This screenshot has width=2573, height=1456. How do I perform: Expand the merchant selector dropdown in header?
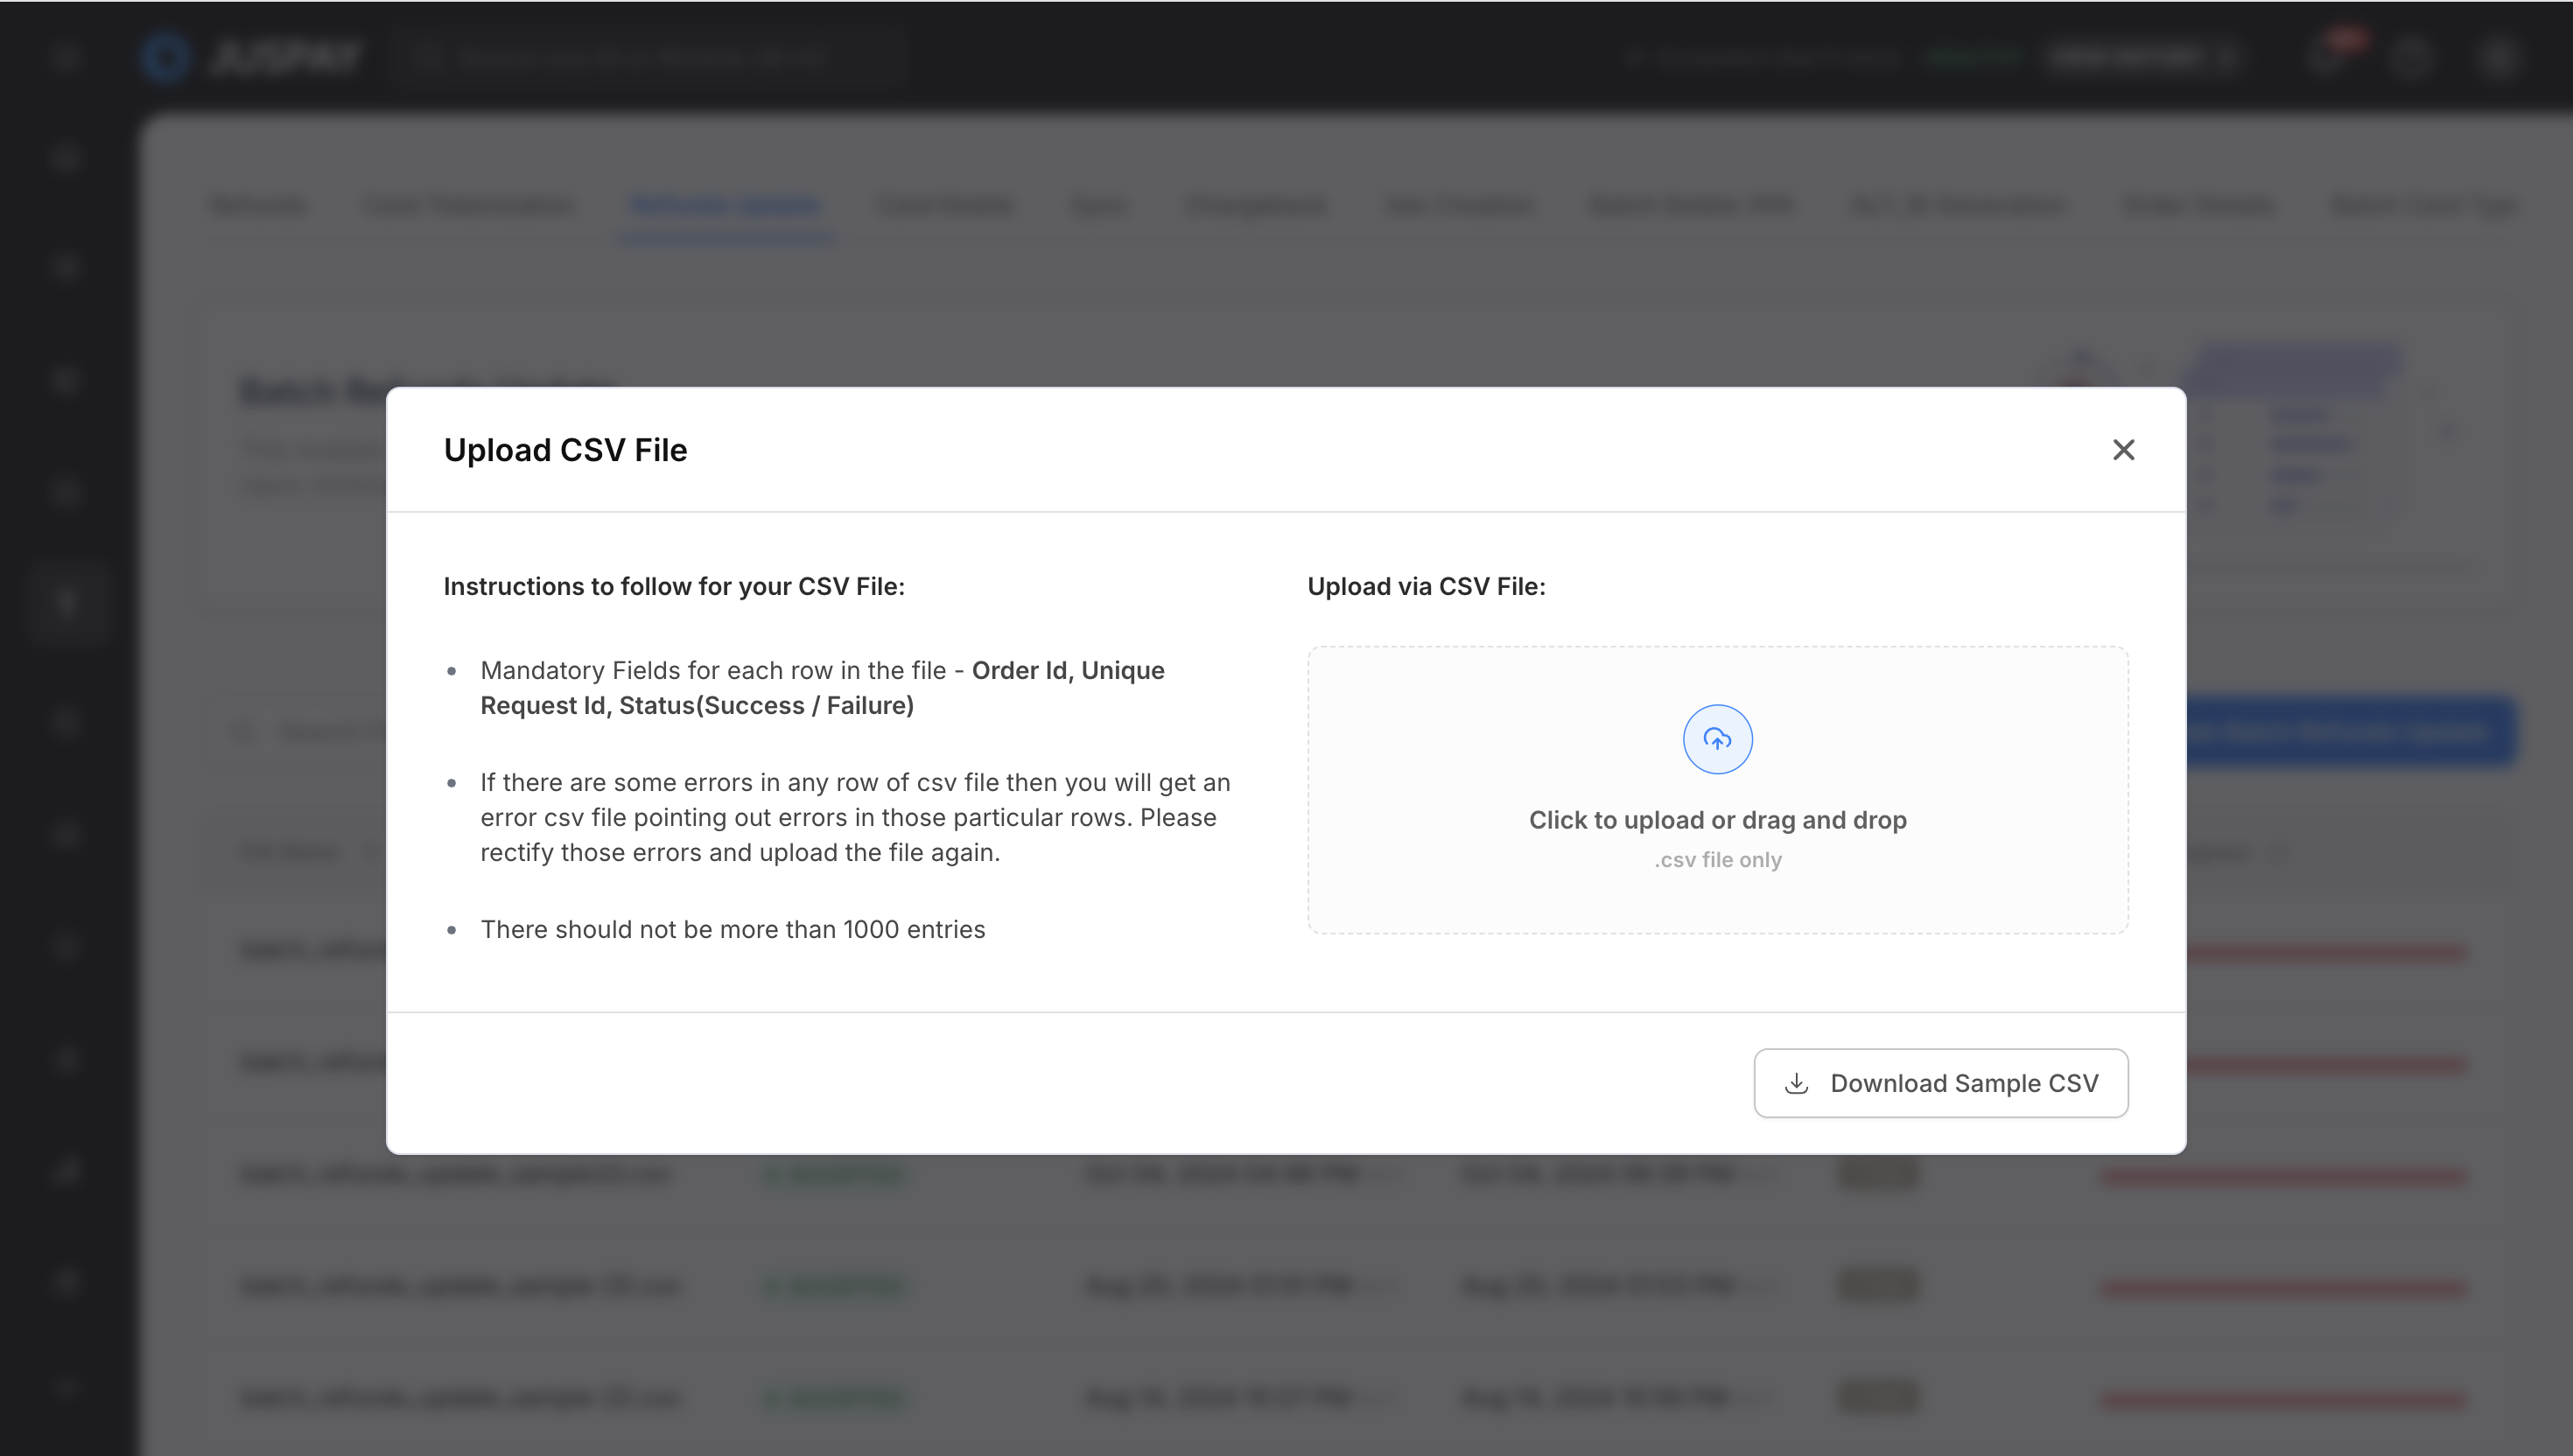(x=2140, y=57)
